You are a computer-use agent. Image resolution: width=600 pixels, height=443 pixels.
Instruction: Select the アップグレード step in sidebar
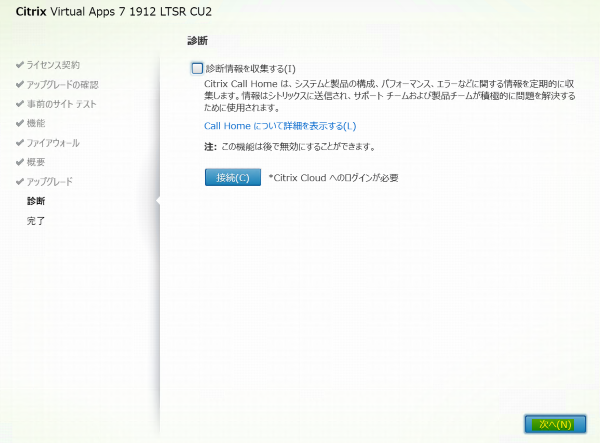49,181
